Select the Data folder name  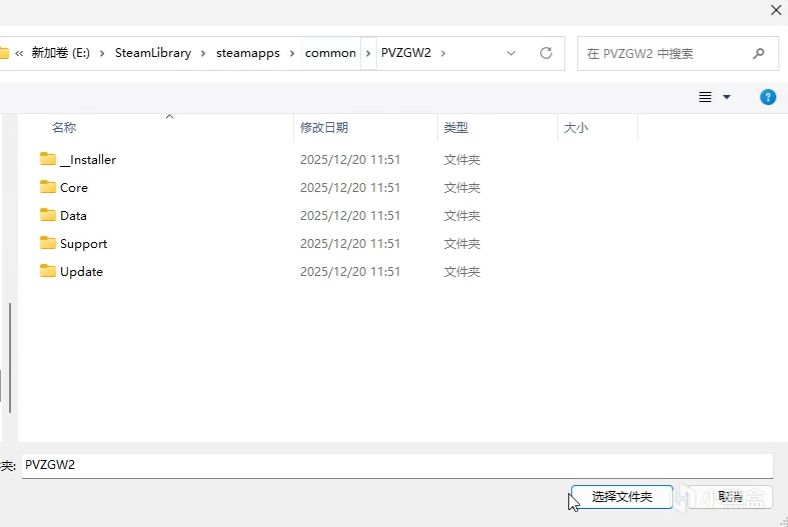coord(73,216)
